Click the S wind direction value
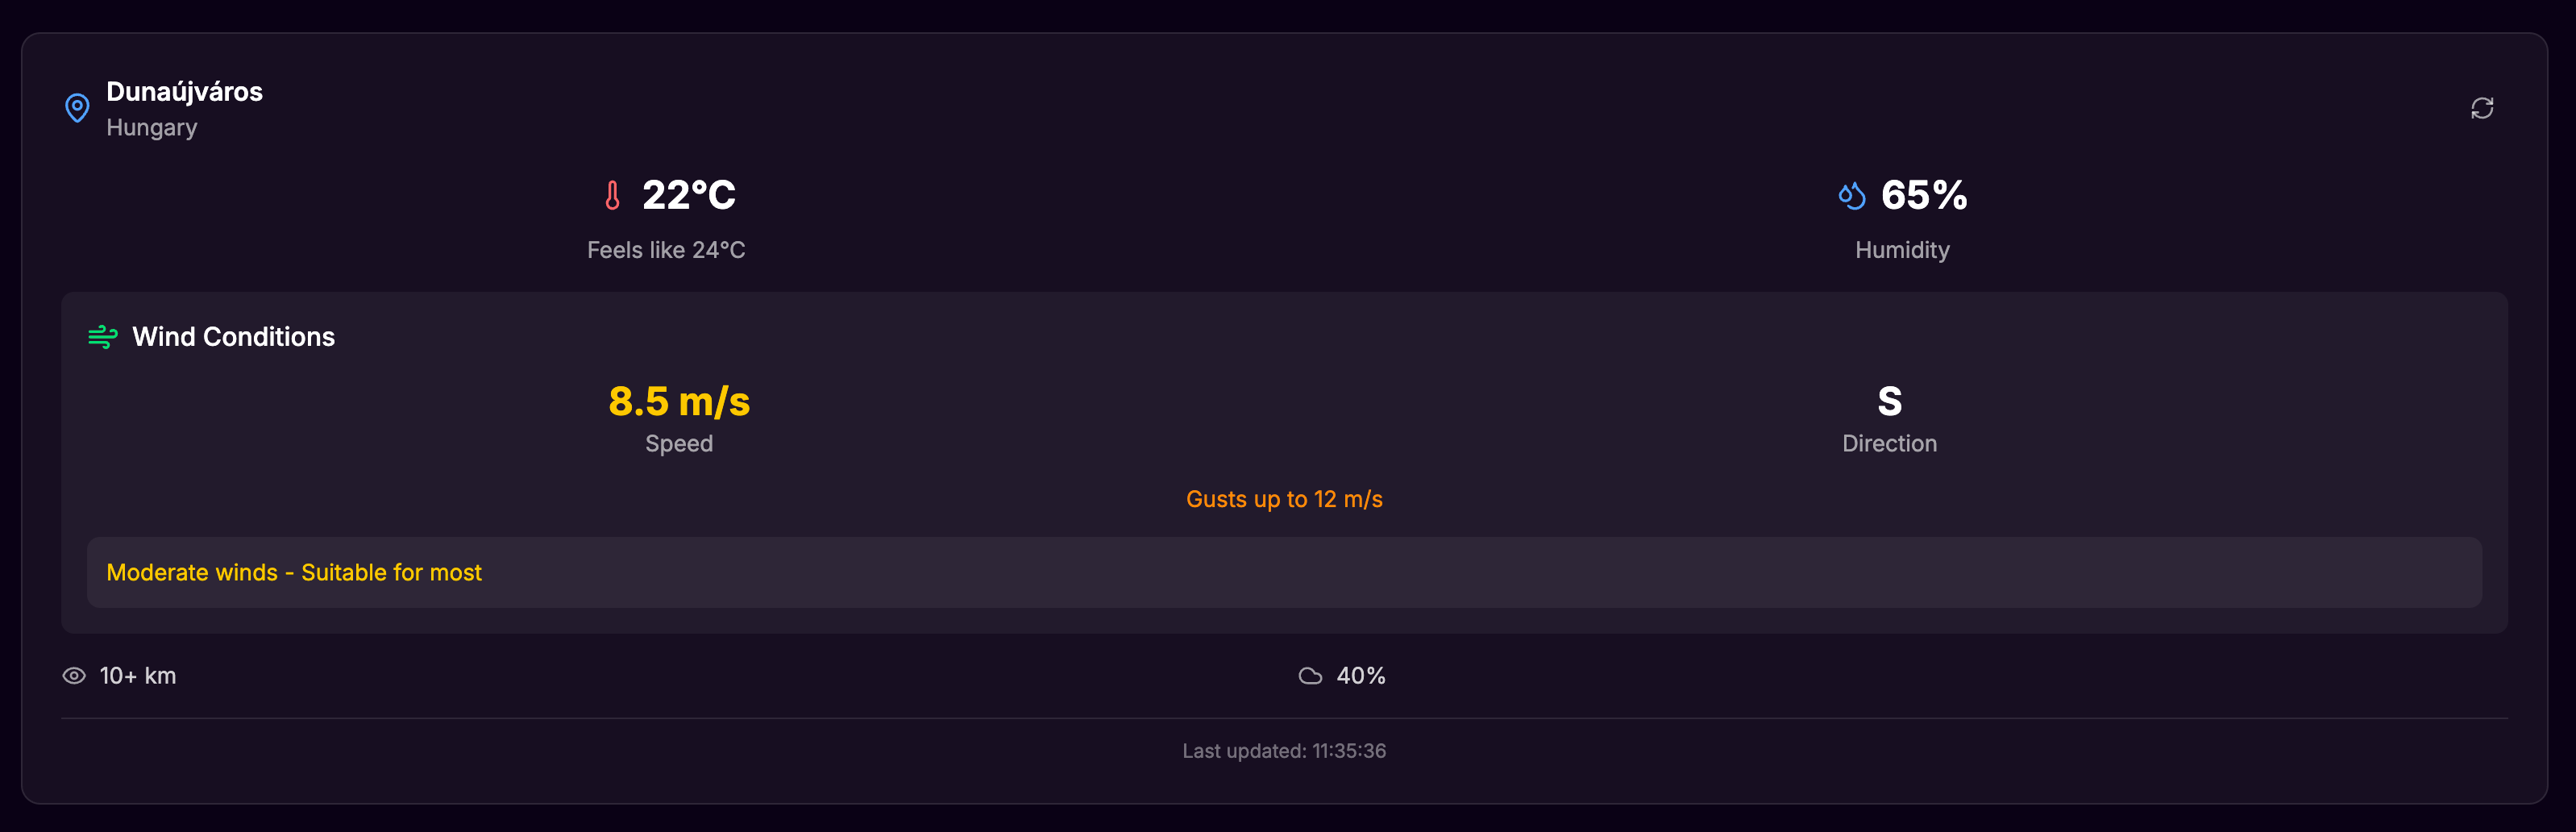 pyautogui.click(x=1889, y=402)
